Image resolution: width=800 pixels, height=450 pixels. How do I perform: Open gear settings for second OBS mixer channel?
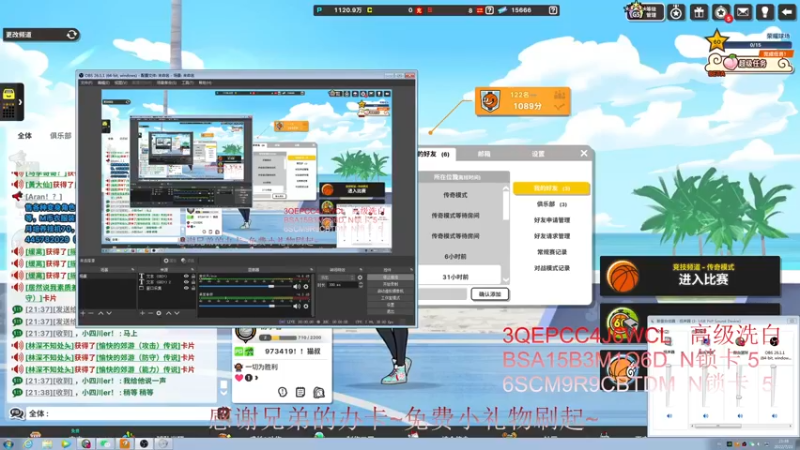tap(306, 306)
